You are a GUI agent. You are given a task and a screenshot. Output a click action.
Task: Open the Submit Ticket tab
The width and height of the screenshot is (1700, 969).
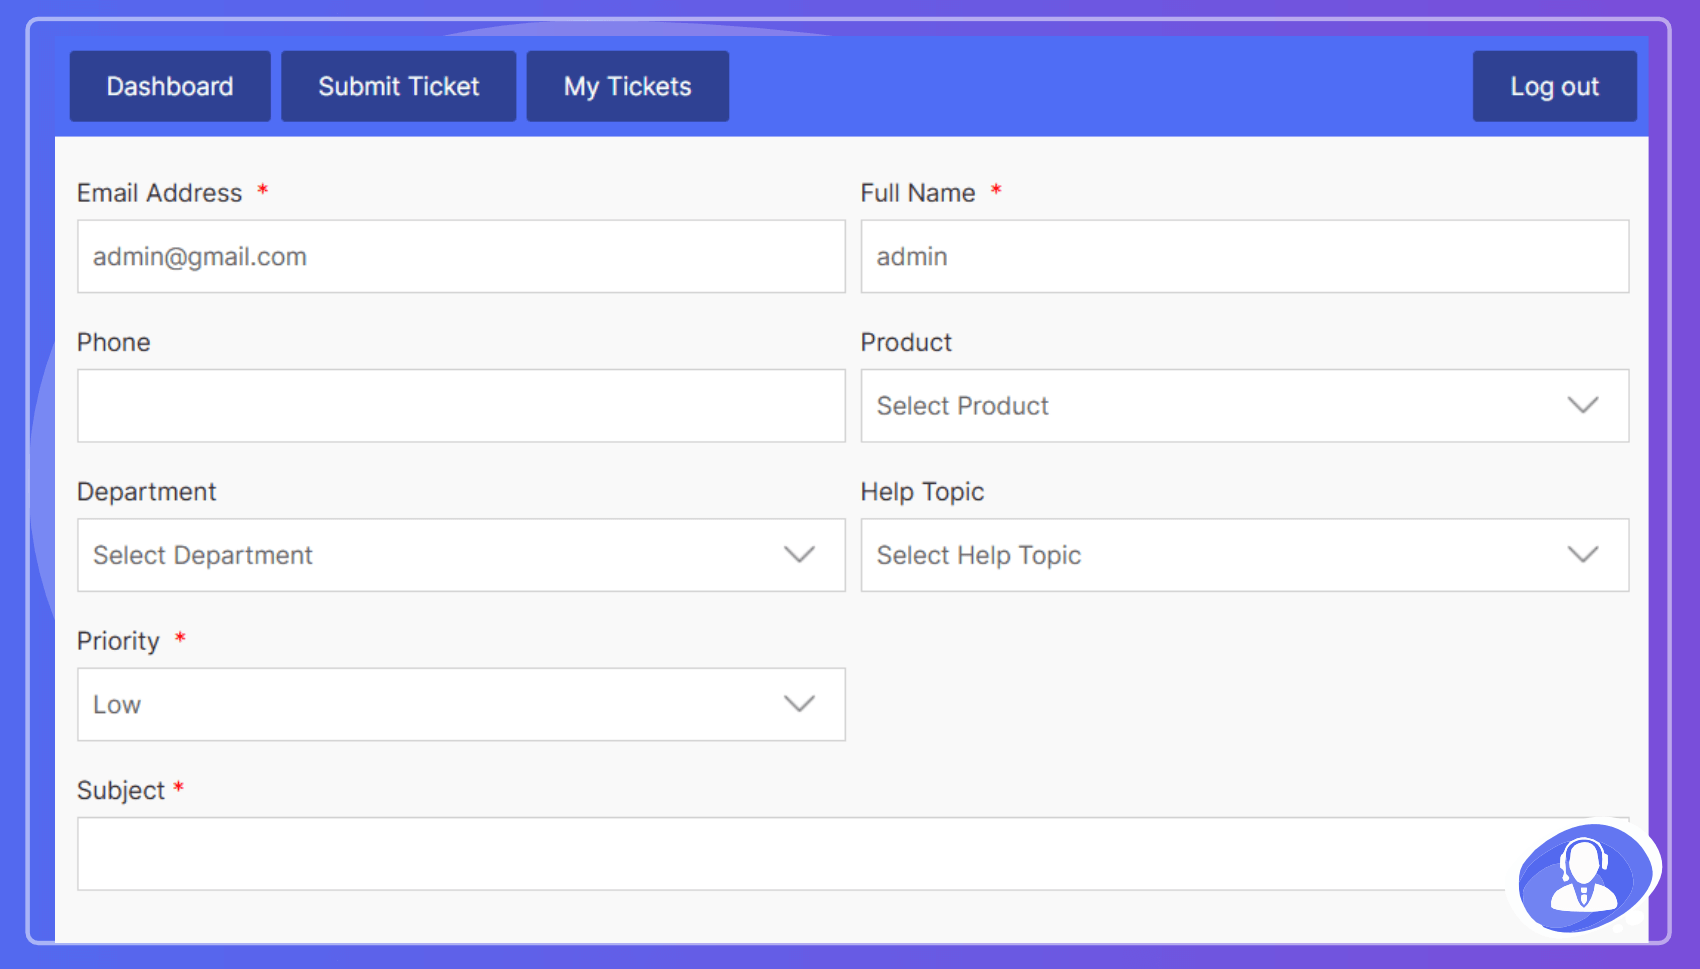coord(399,86)
